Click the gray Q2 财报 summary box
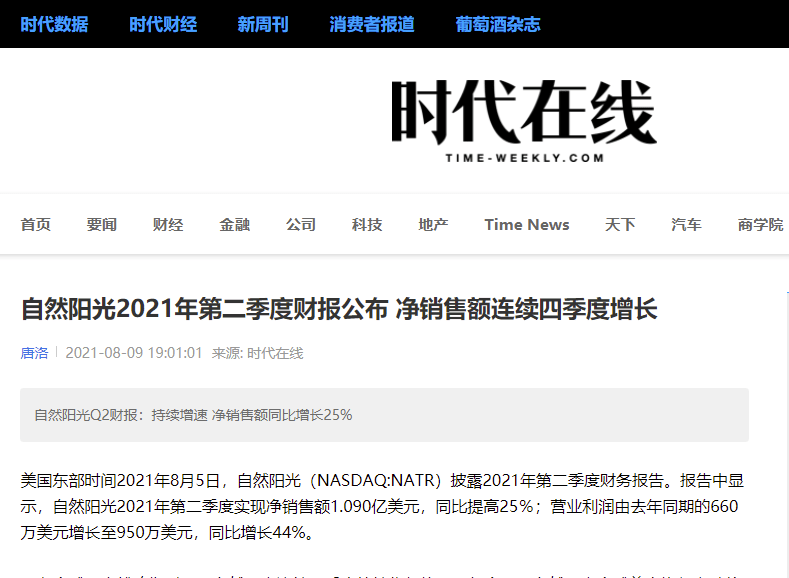The height and width of the screenshot is (578, 789). tap(384, 415)
